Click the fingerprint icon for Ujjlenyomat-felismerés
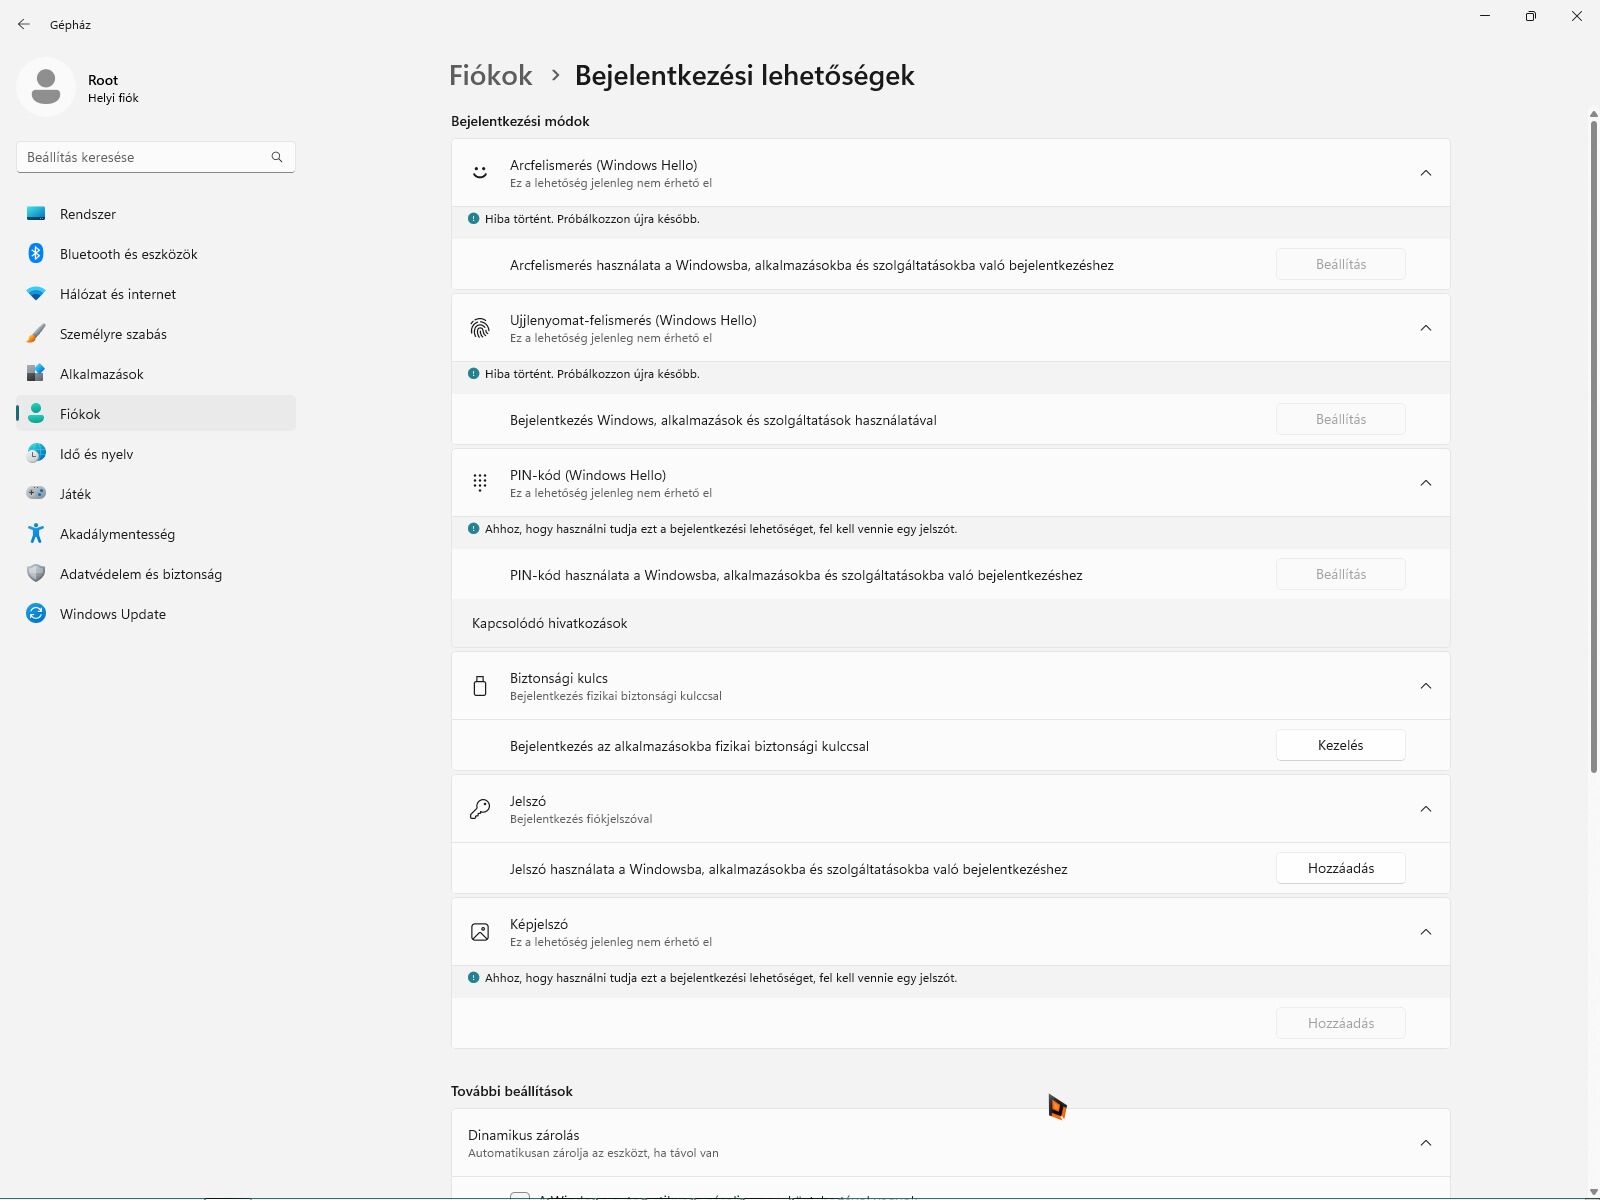1600x1200 pixels. 480,328
